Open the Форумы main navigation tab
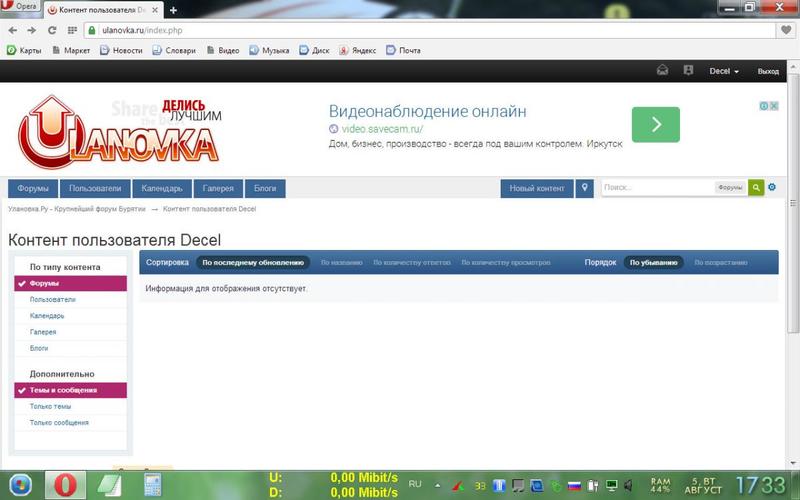Viewport: 800px width, 500px height. (x=33, y=188)
